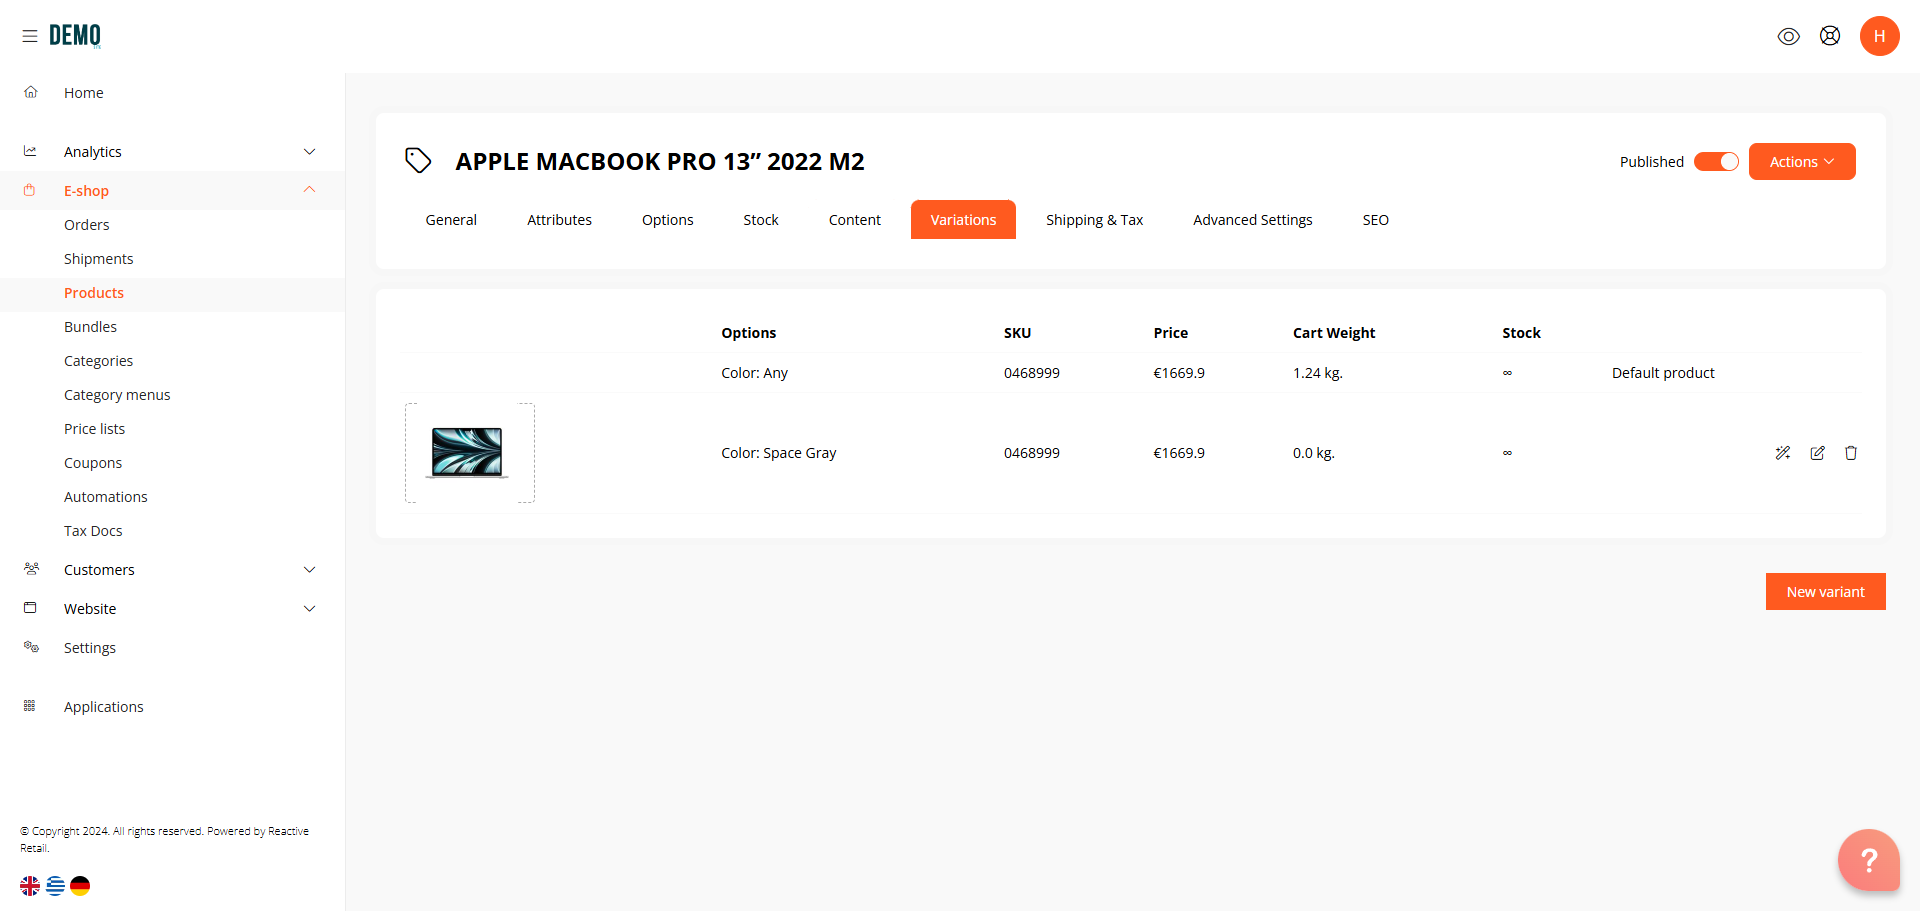Click the eye preview icon in header

(x=1789, y=36)
